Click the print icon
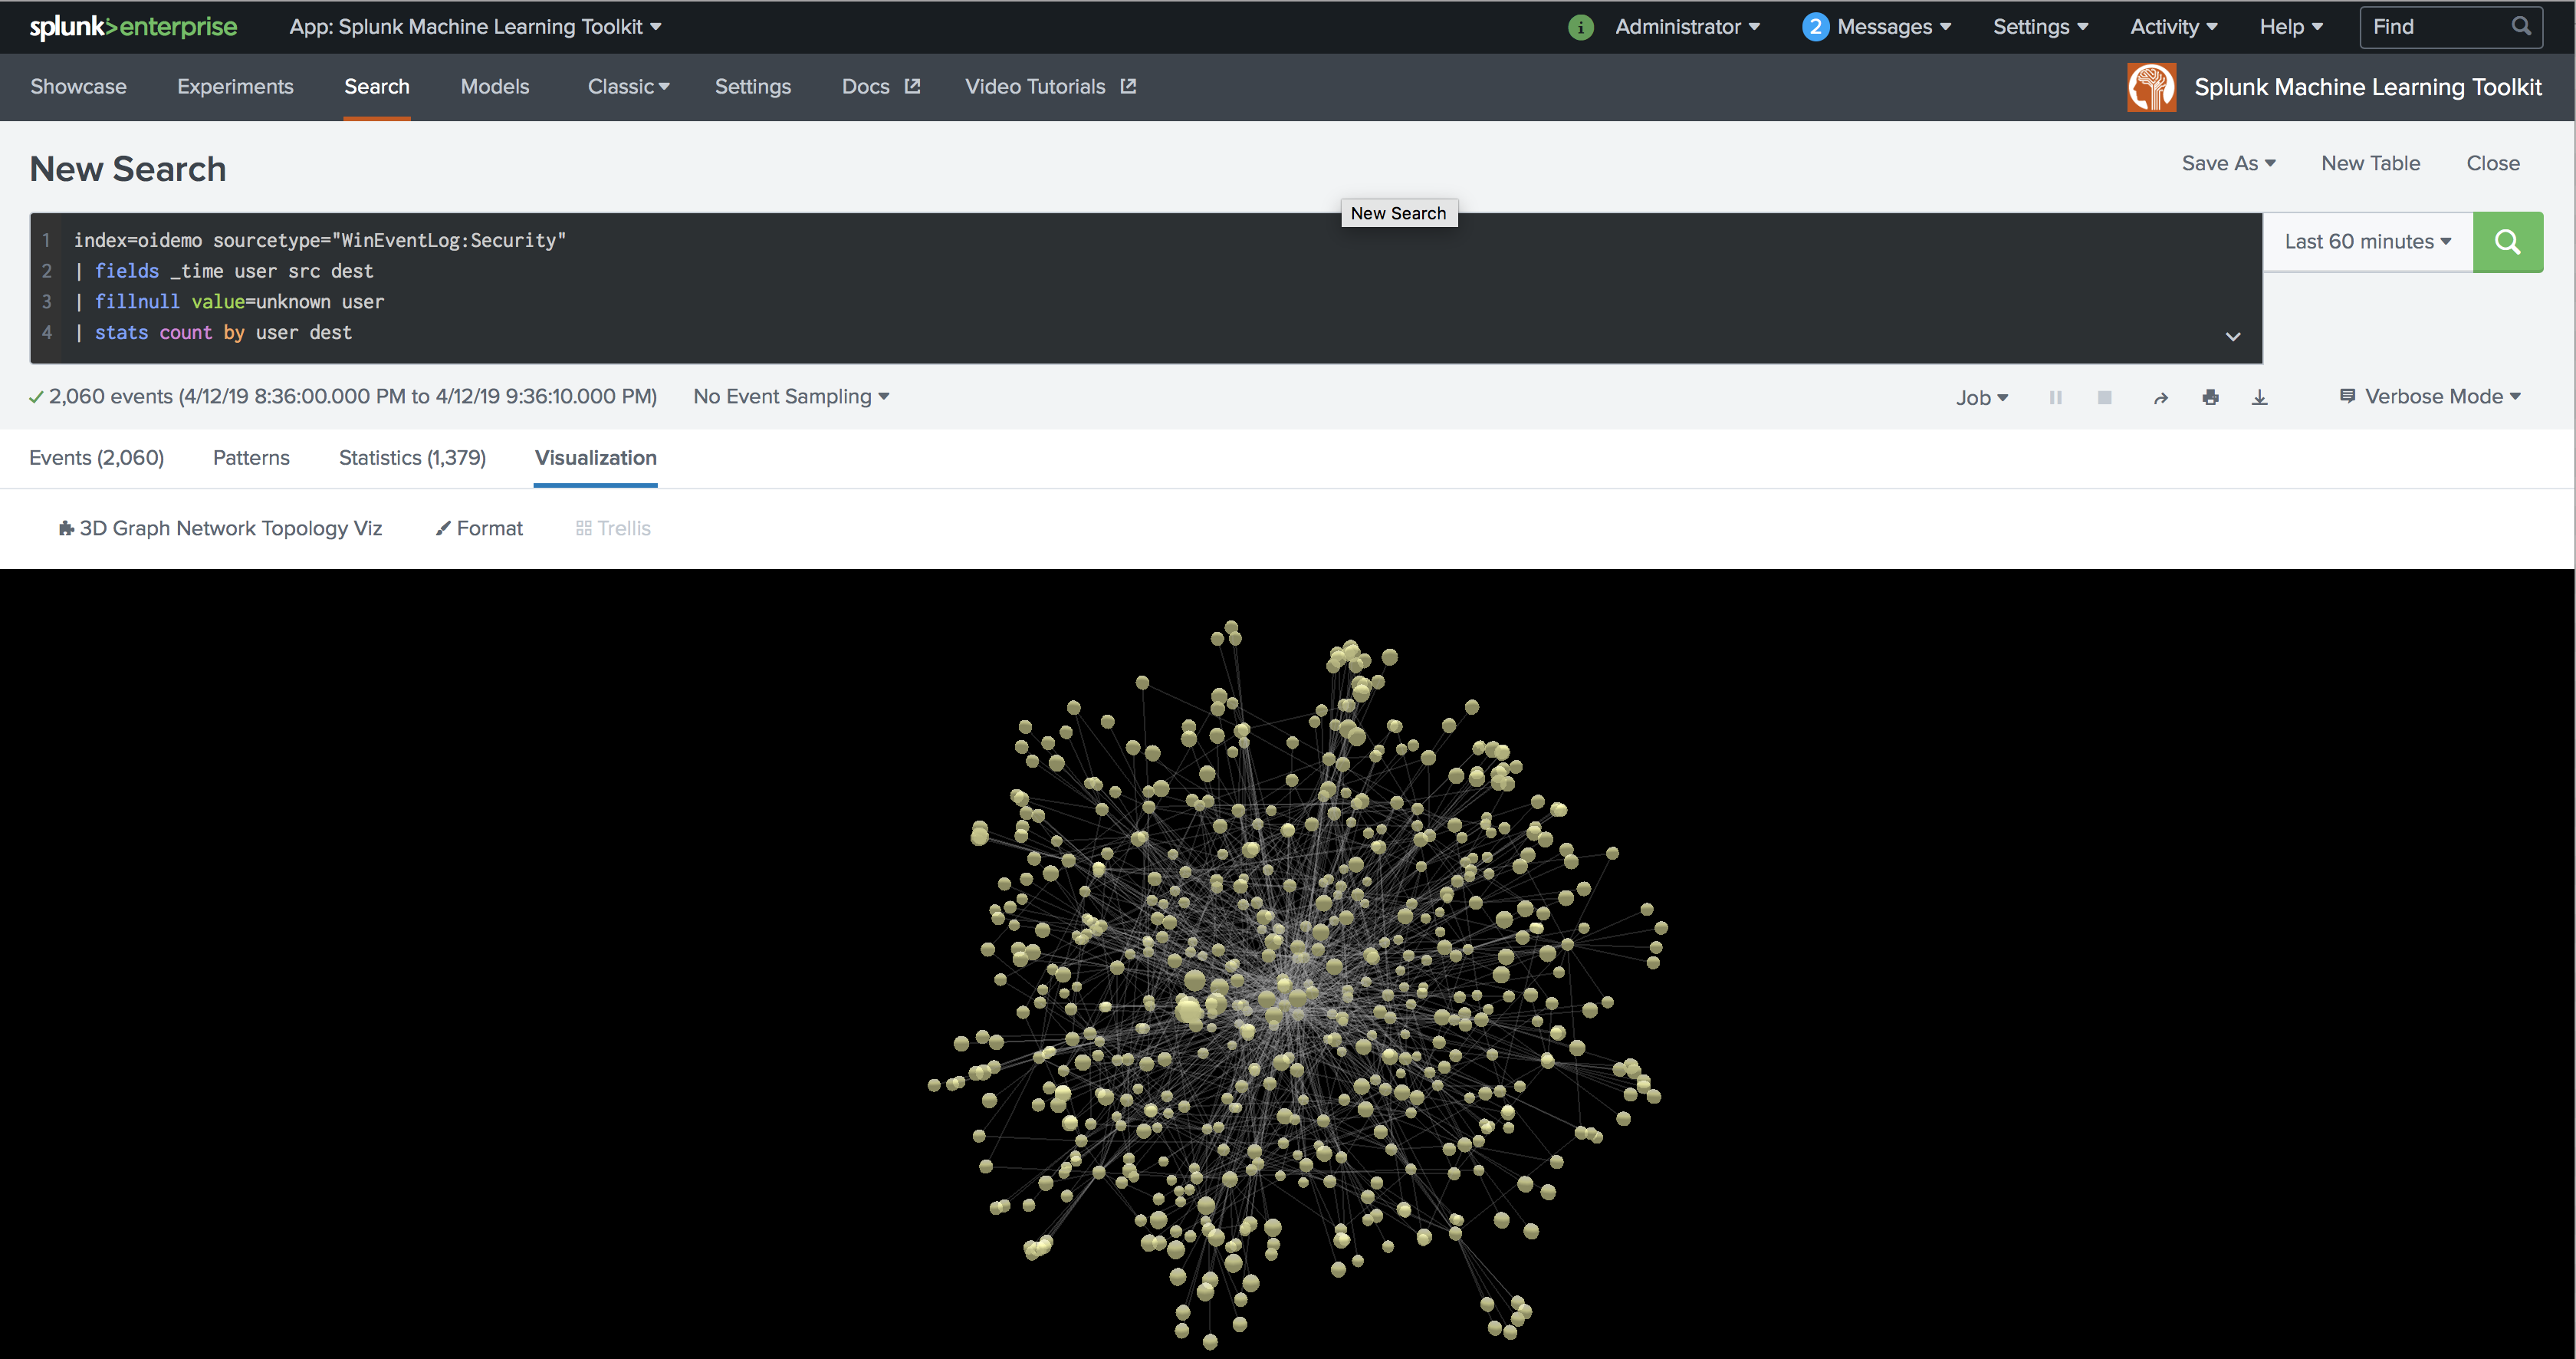Viewport: 2576px width, 1359px height. (x=2211, y=397)
